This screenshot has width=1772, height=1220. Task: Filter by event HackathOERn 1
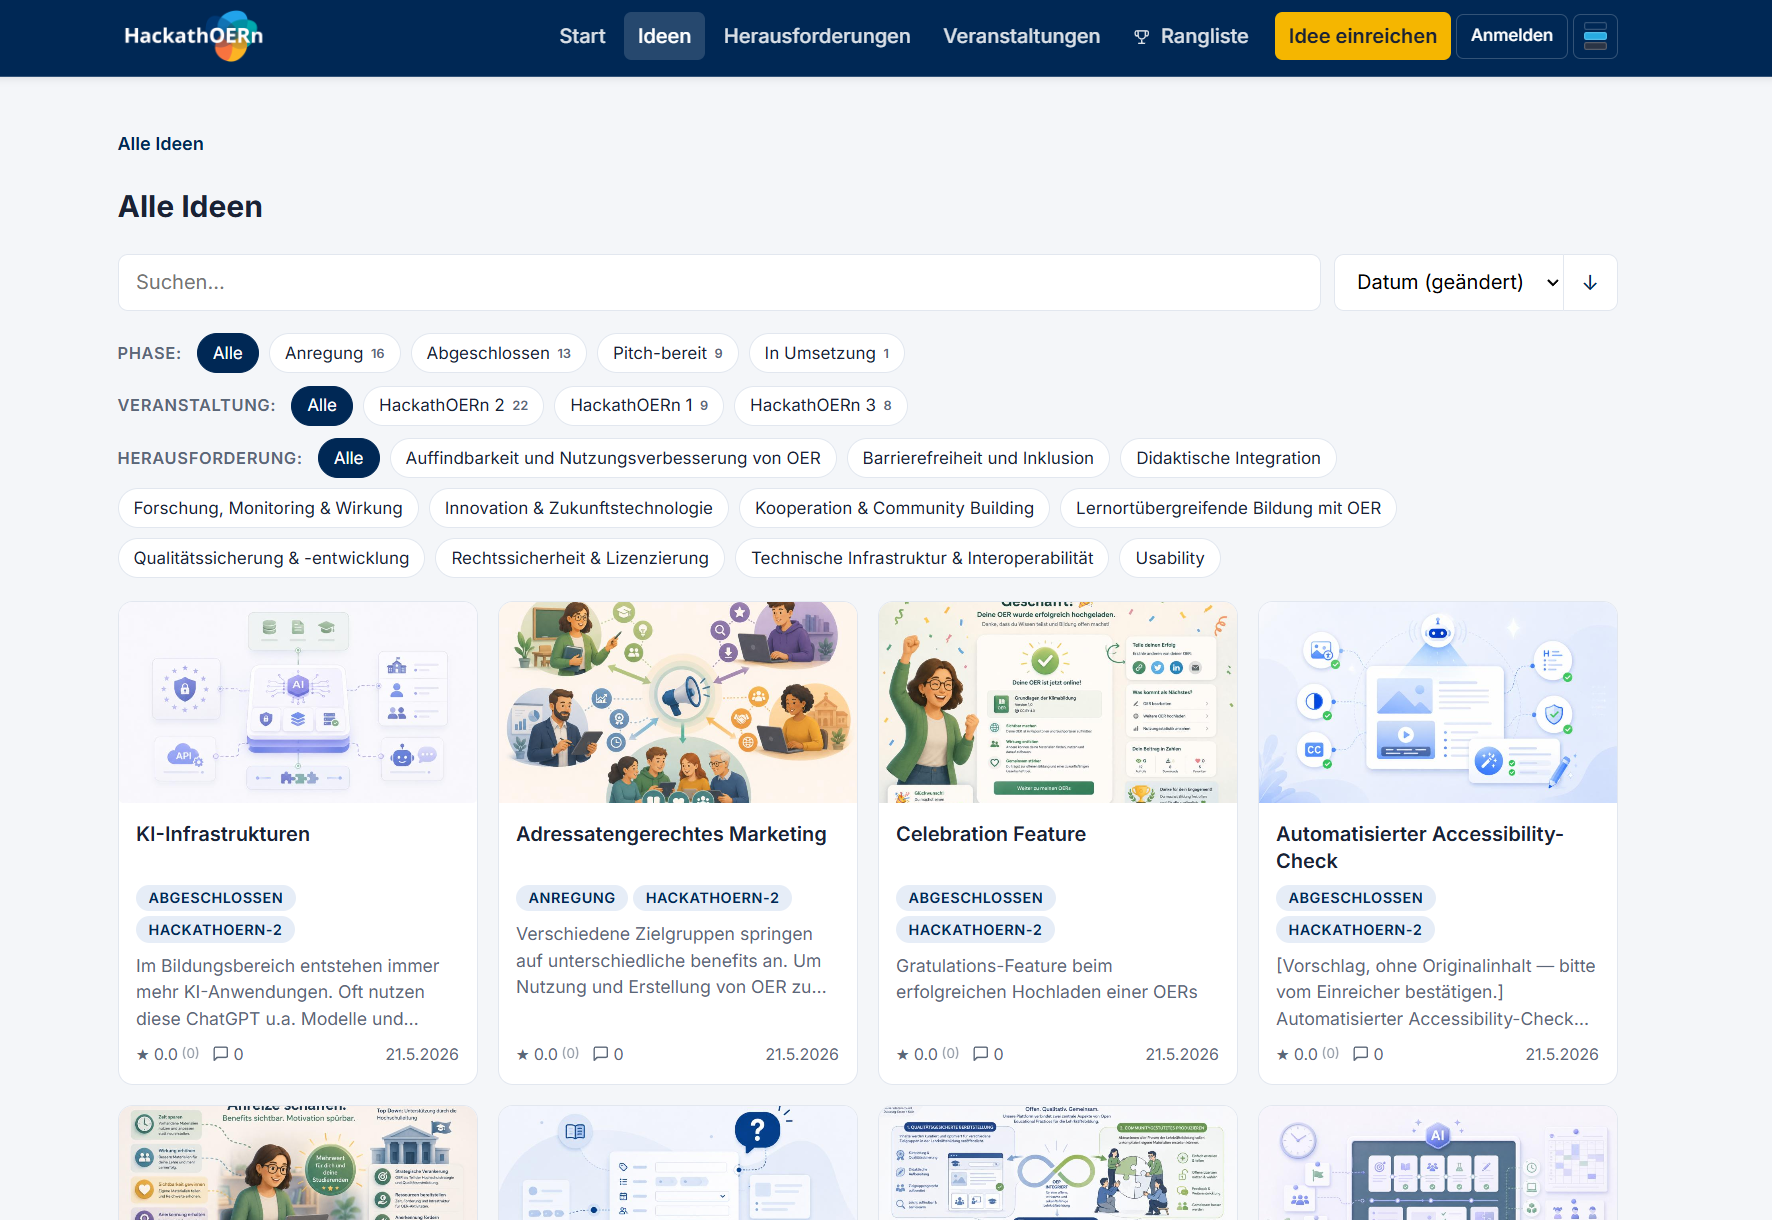(639, 405)
